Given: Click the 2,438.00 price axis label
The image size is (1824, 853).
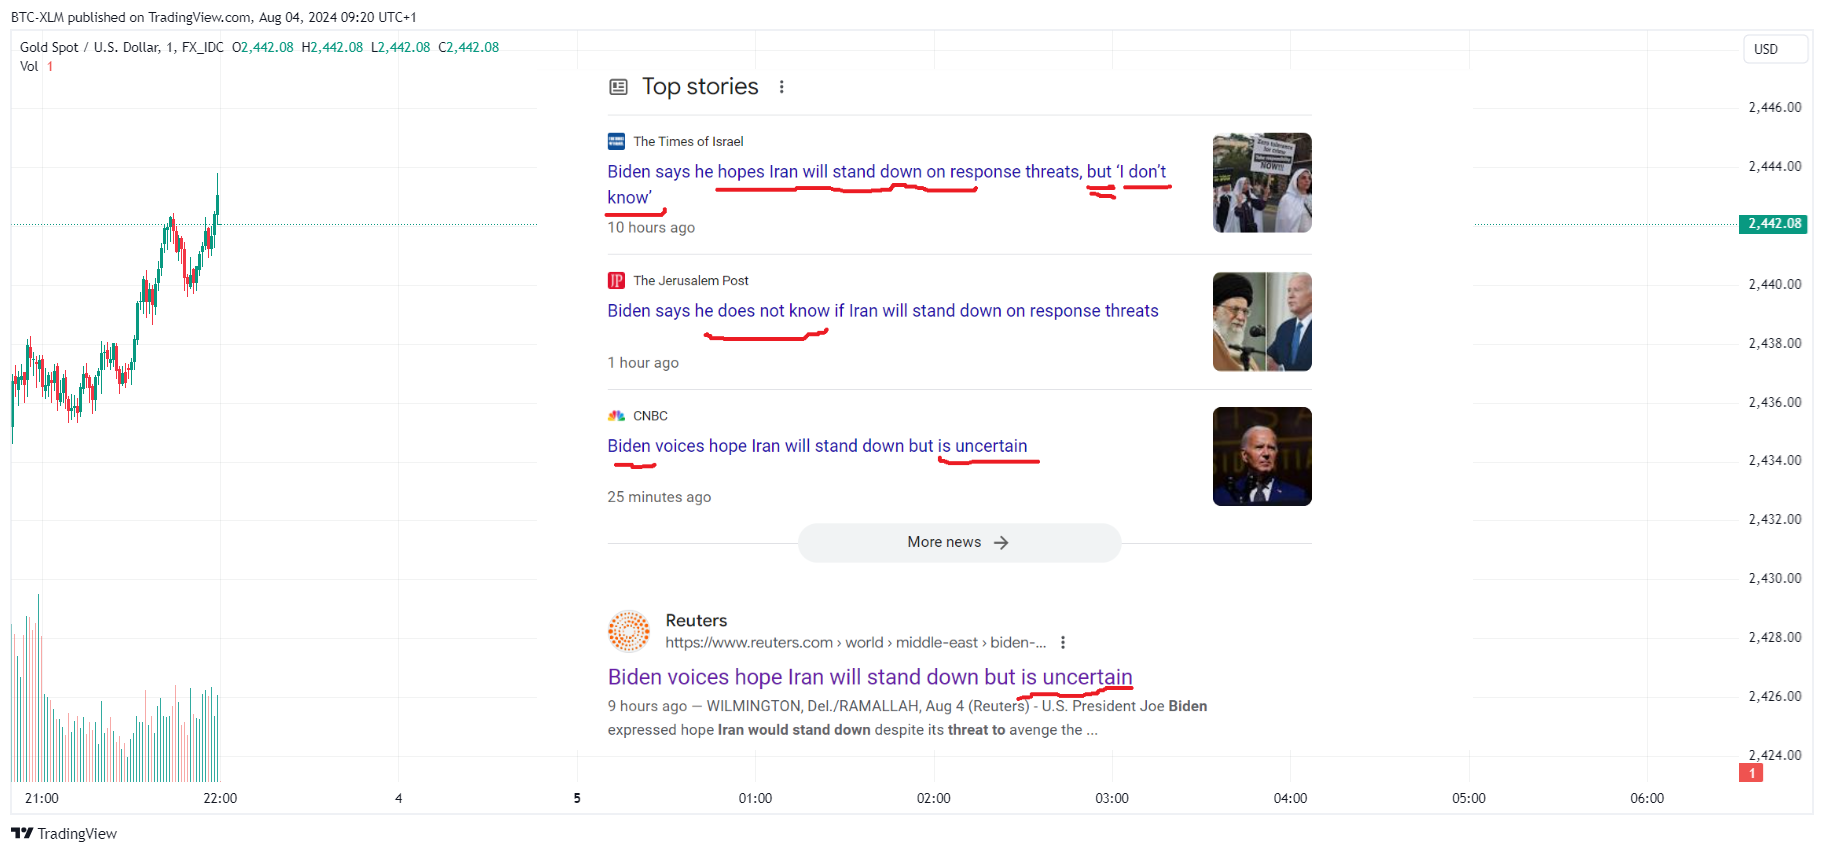Looking at the screenshot, I should coord(1774,343).
